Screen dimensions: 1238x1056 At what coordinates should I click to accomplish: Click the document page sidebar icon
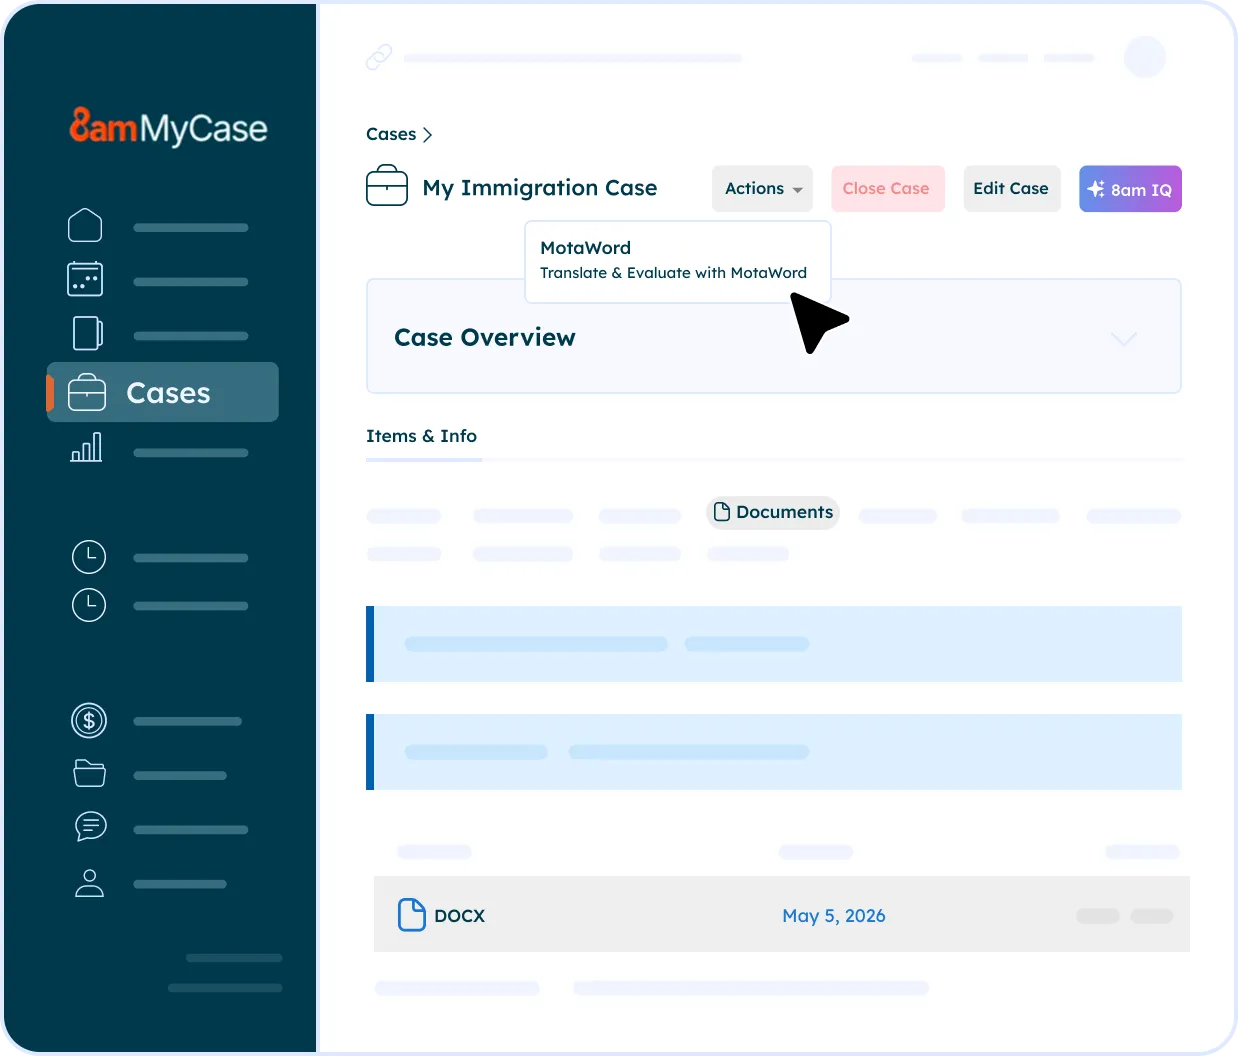pos(88,333)
